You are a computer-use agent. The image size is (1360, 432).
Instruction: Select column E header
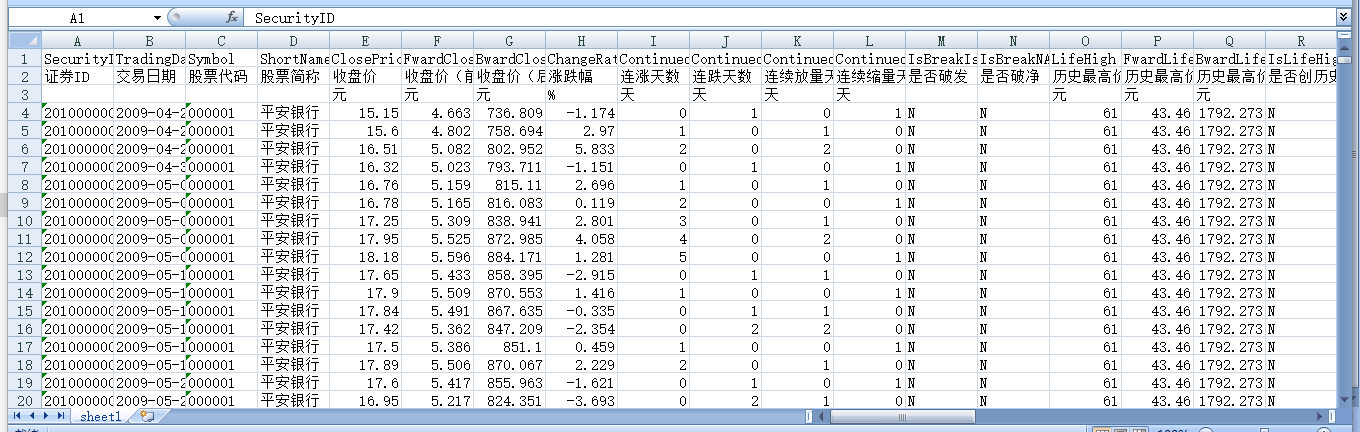coord(365,41)
